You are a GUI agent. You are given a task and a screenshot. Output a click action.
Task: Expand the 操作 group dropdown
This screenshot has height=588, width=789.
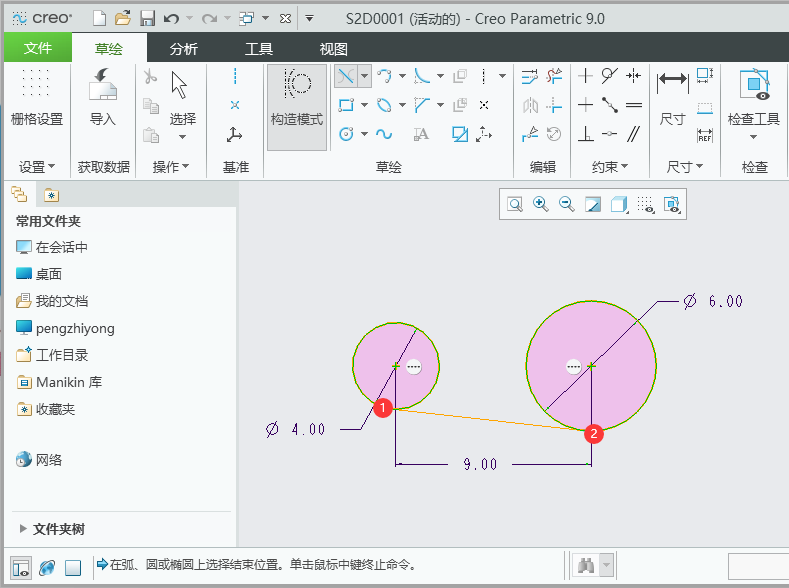click(x=171, y=166)
